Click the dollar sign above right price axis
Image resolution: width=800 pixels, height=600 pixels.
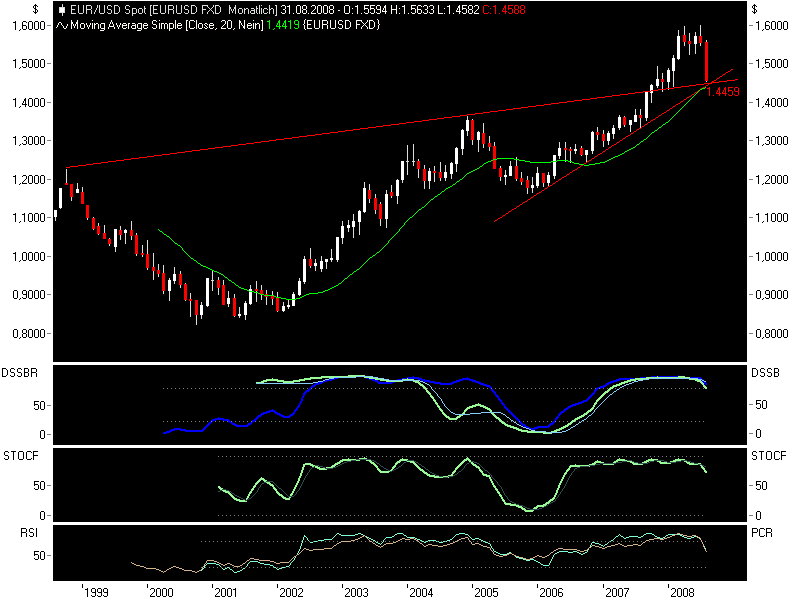click(x=755, y=9)
